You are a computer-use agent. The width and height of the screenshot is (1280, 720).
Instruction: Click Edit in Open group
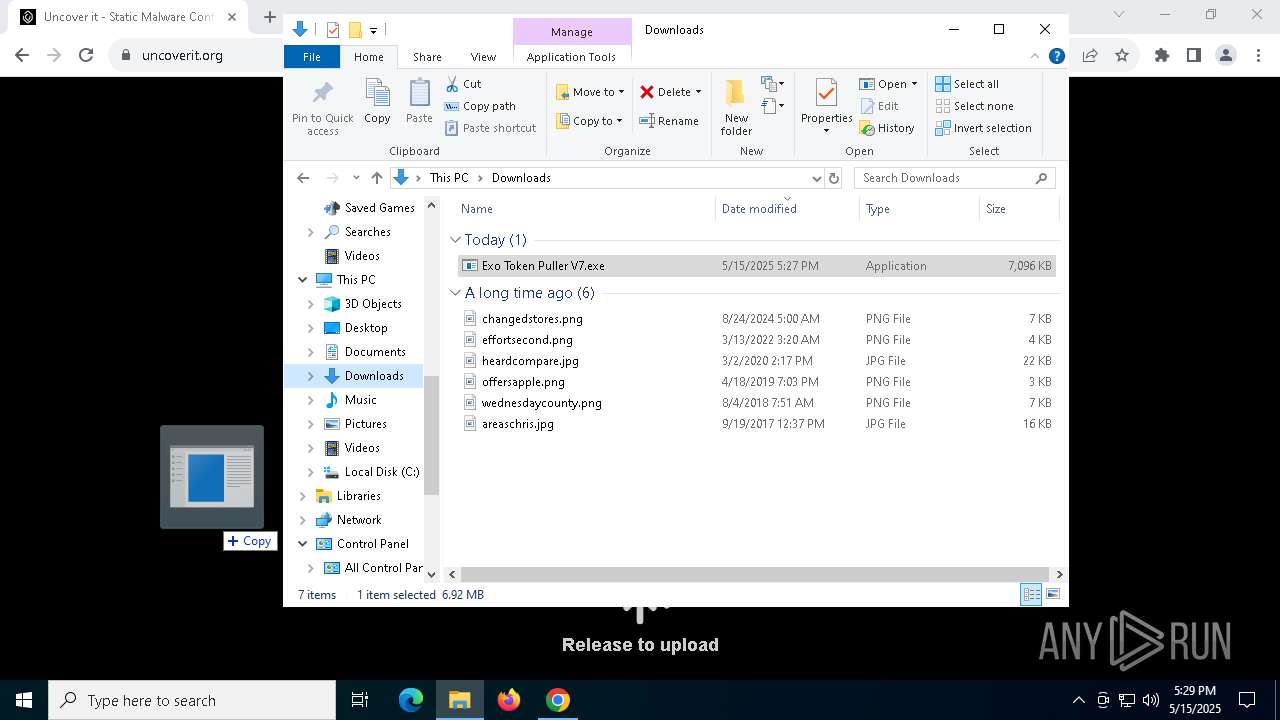[879, 106]
